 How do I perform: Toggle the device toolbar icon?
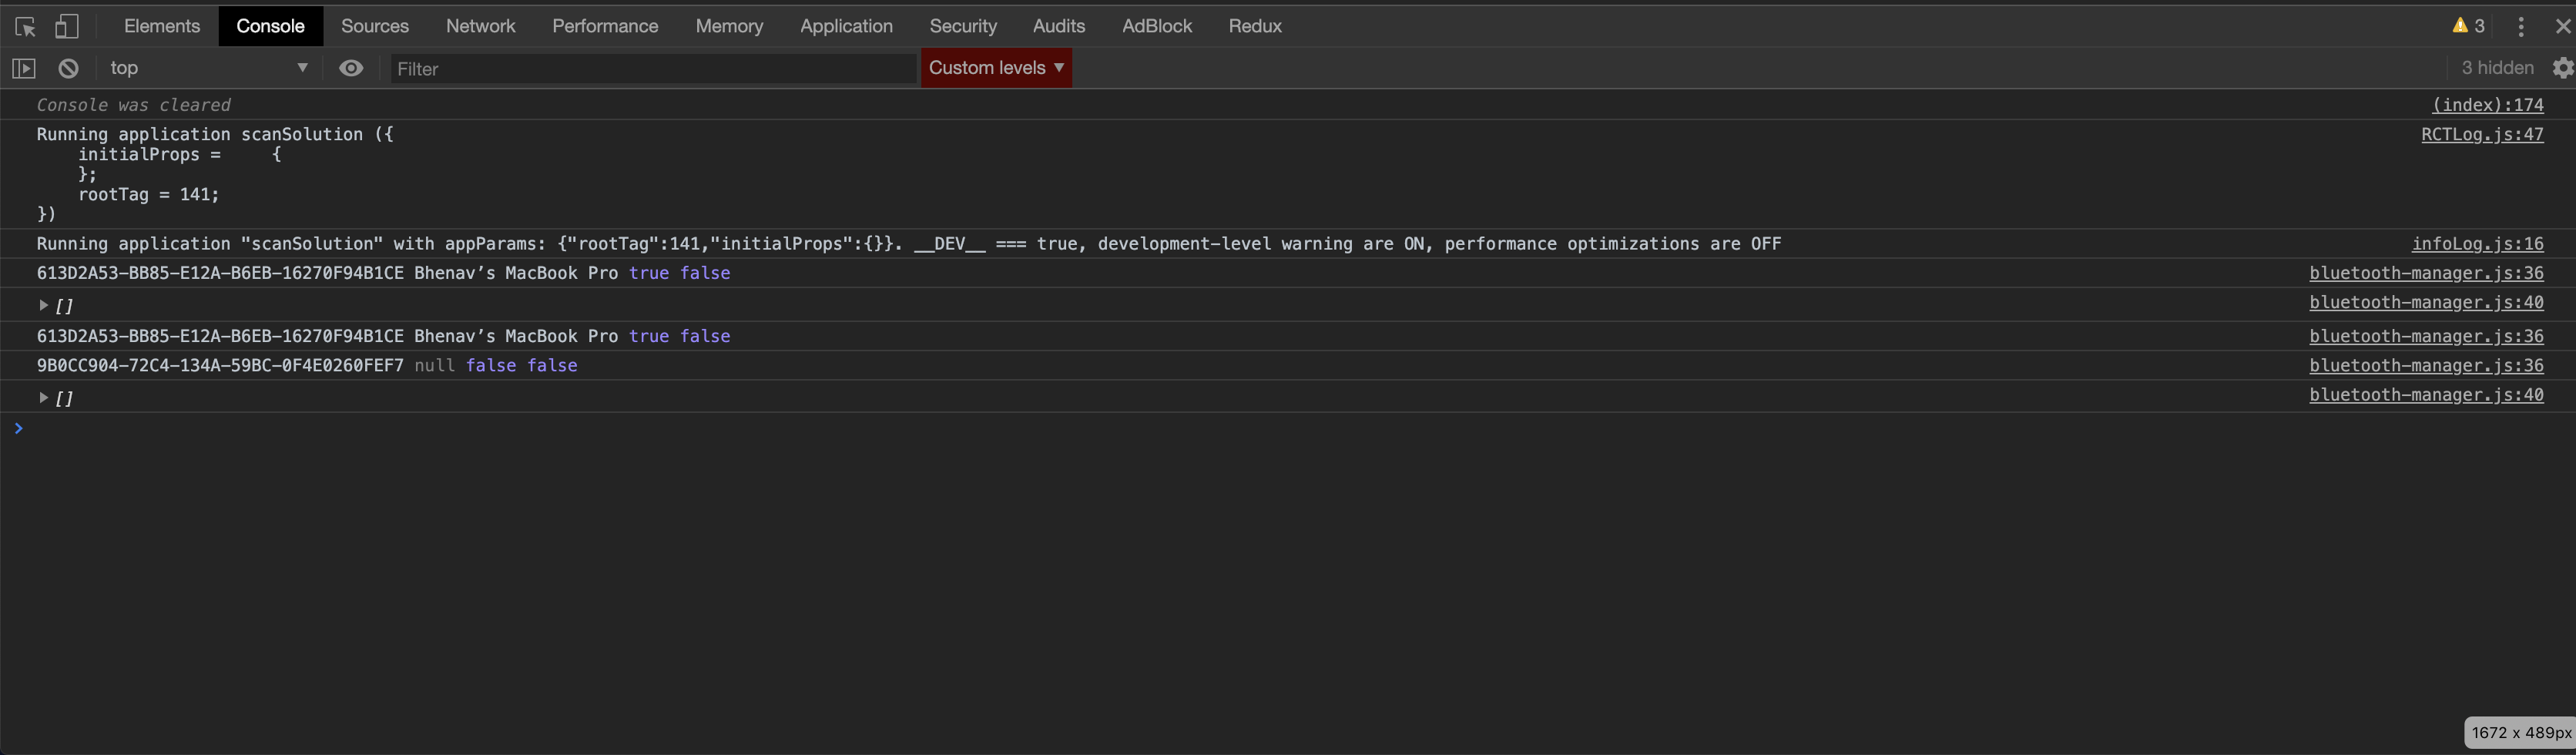tap(67, 26)
